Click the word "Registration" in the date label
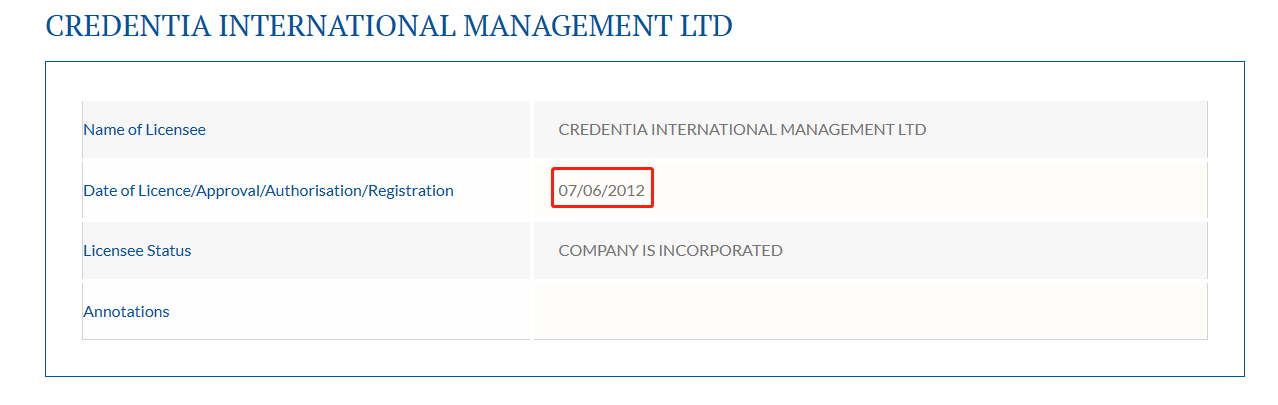 [x=411, y=190]
